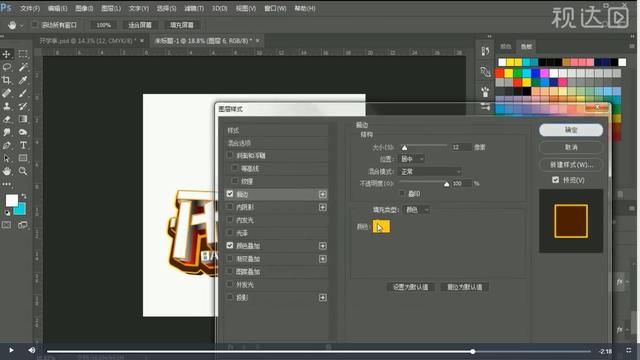Click plus button beside 颜色叠加 row
Viewport: 640px width, 360px height.
[322, 246]
